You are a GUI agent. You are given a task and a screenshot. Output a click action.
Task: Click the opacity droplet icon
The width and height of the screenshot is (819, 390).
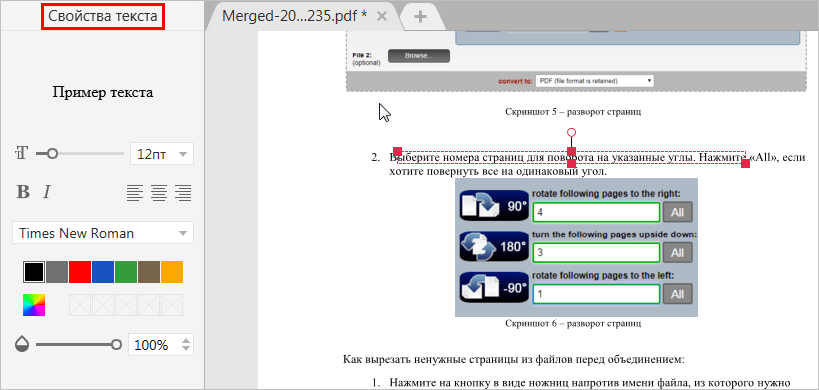[x=22, y=345]
